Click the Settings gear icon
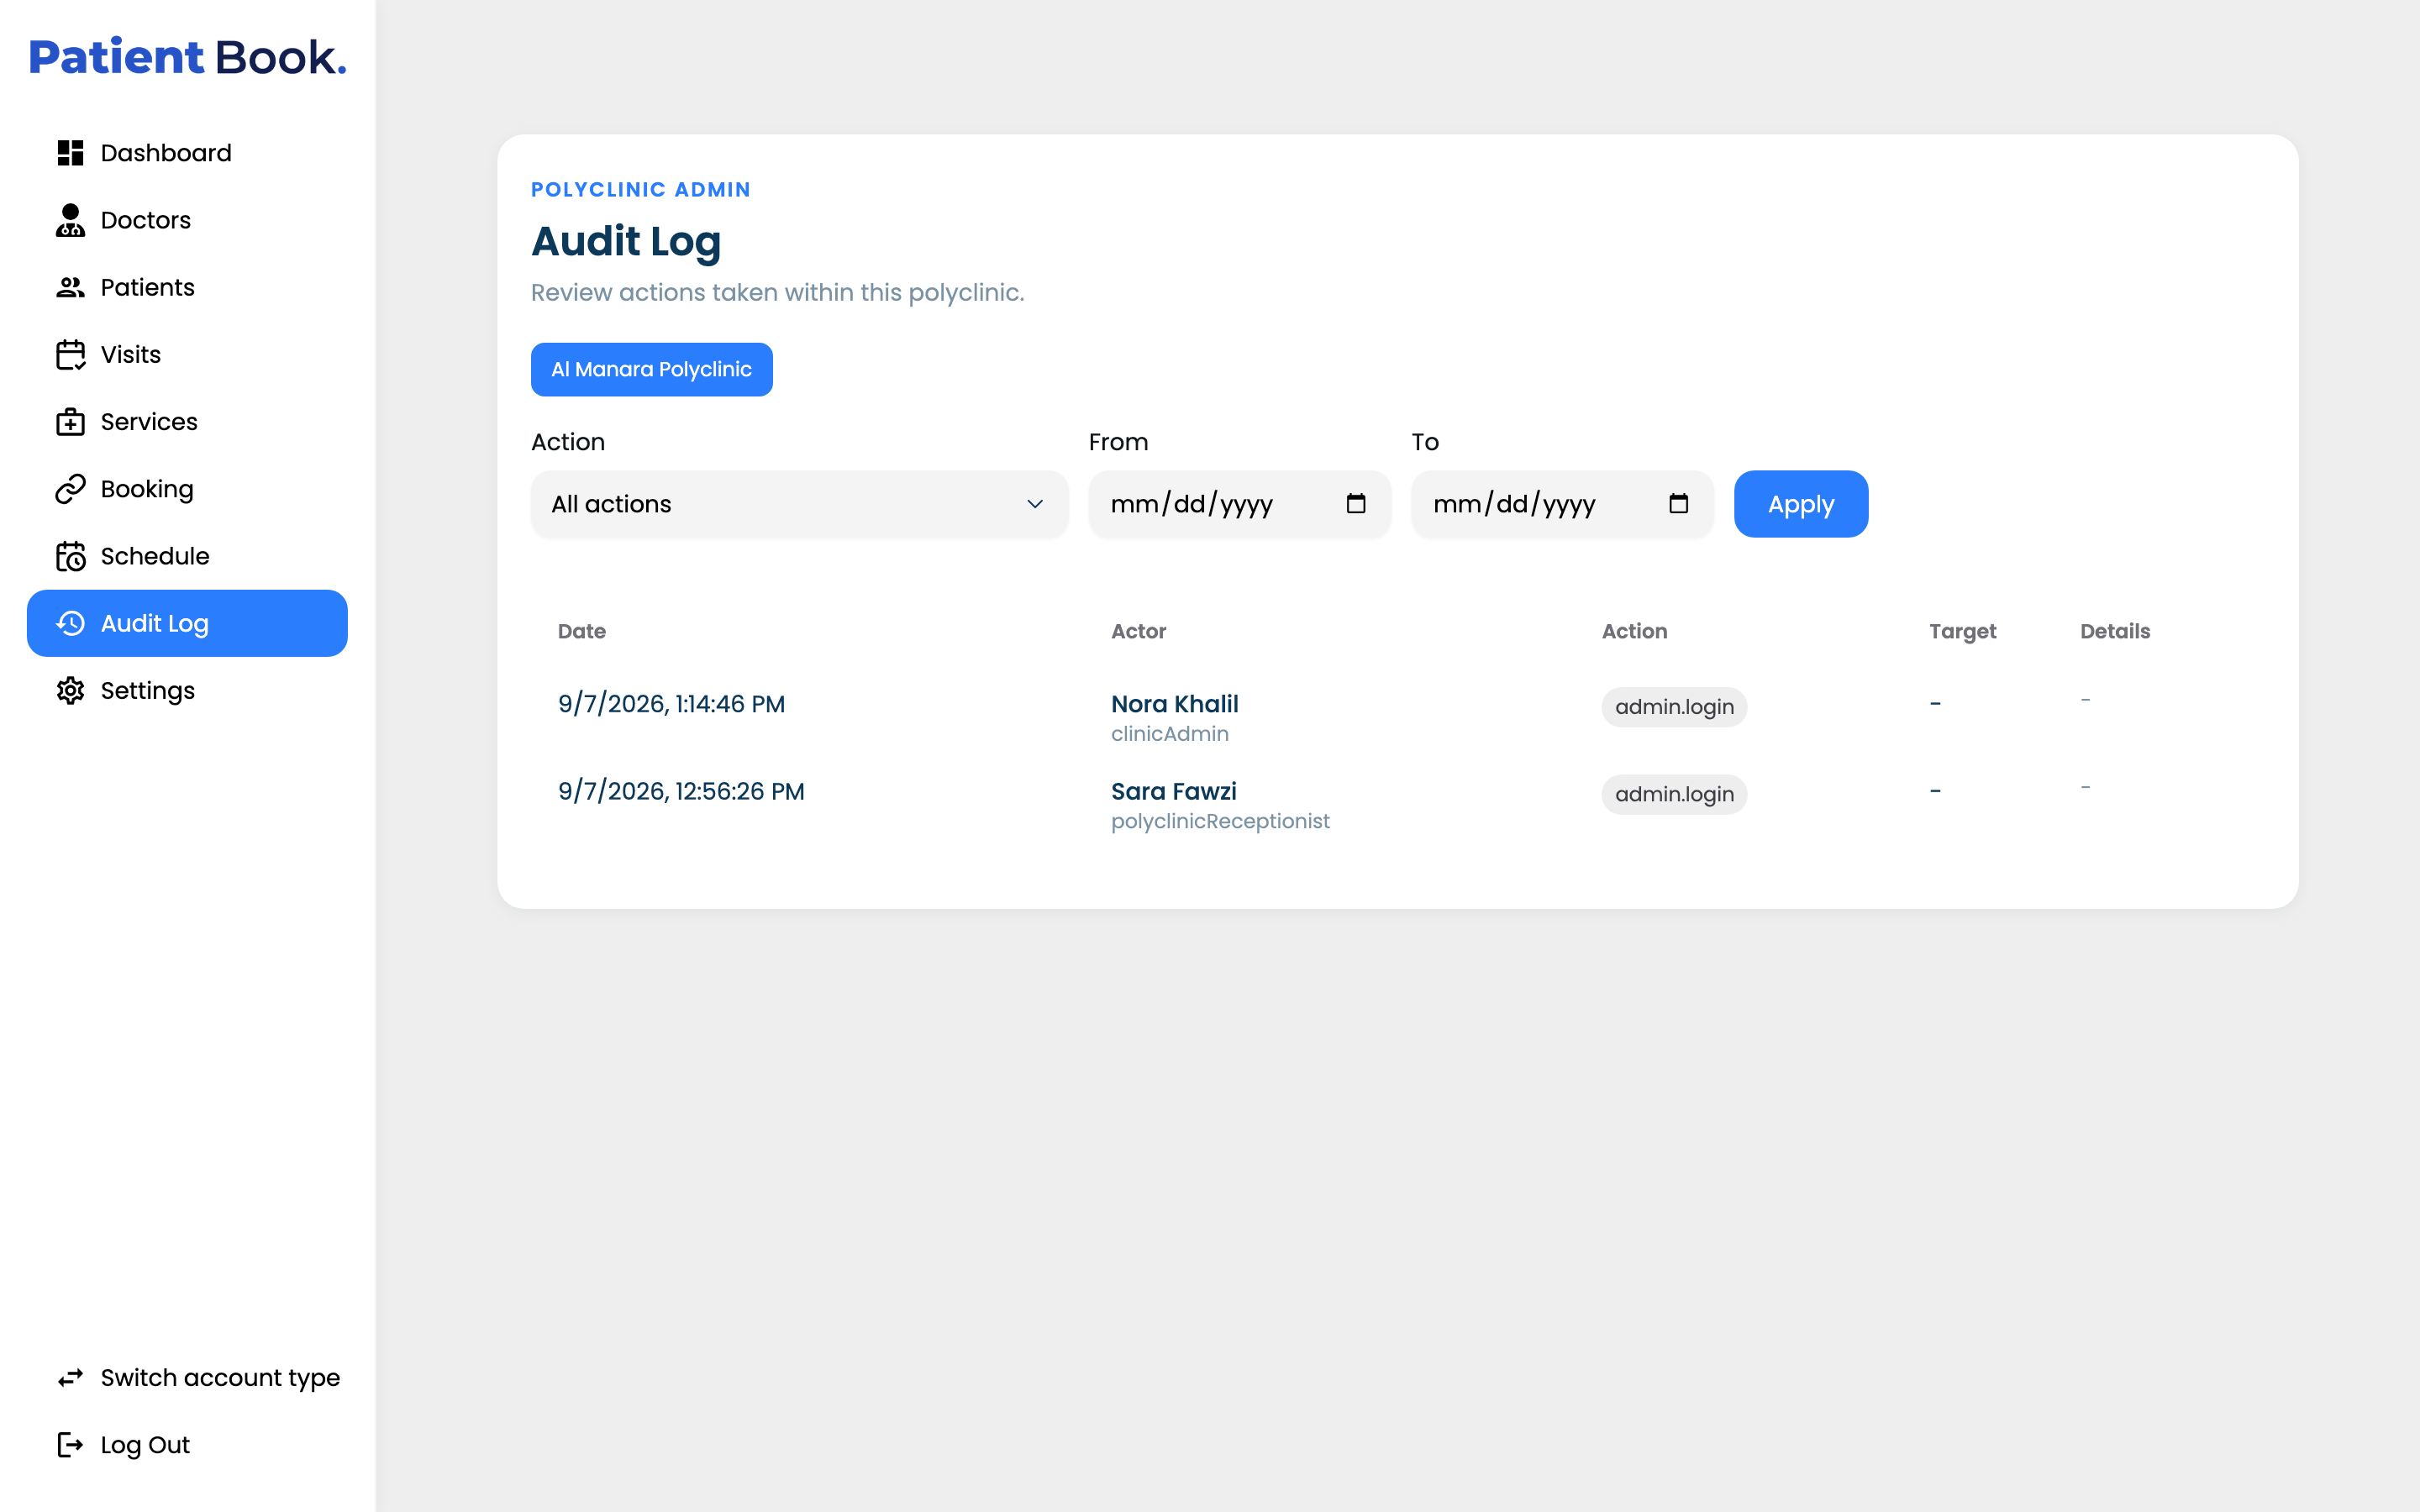Screen dimensions: 2420x1512 pyautogui.click(x=70, y=691)
